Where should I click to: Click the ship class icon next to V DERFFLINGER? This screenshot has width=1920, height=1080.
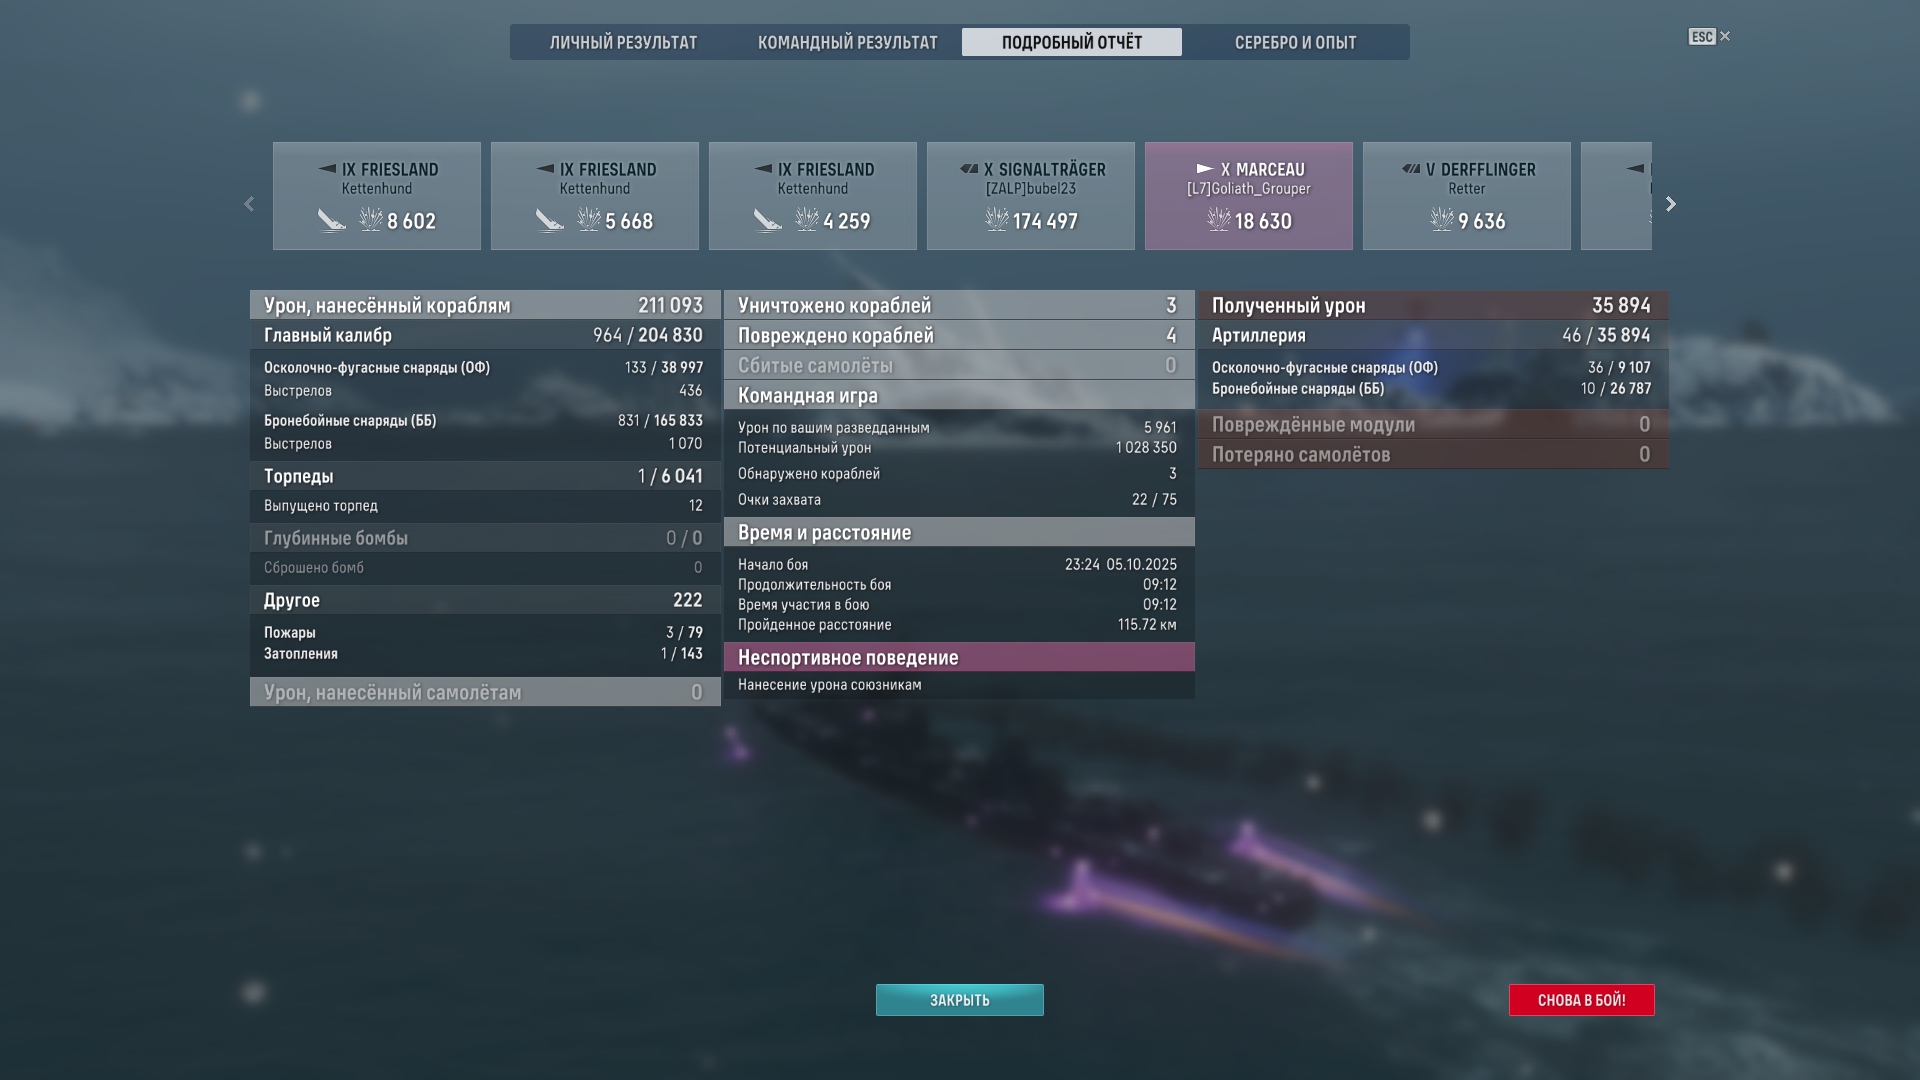(x=1411, y=169)
